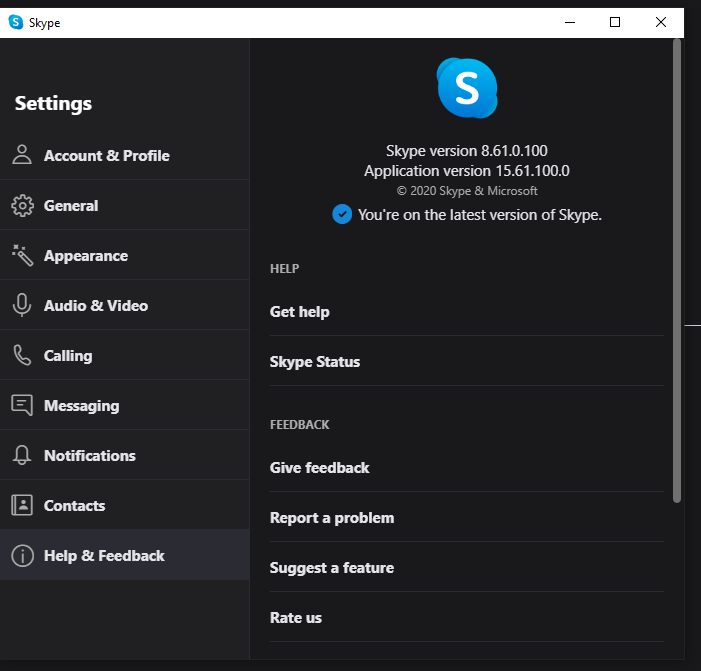Select Suggest a feature
The height and width of the screenshot is (671, 701).
coord(332,568)
